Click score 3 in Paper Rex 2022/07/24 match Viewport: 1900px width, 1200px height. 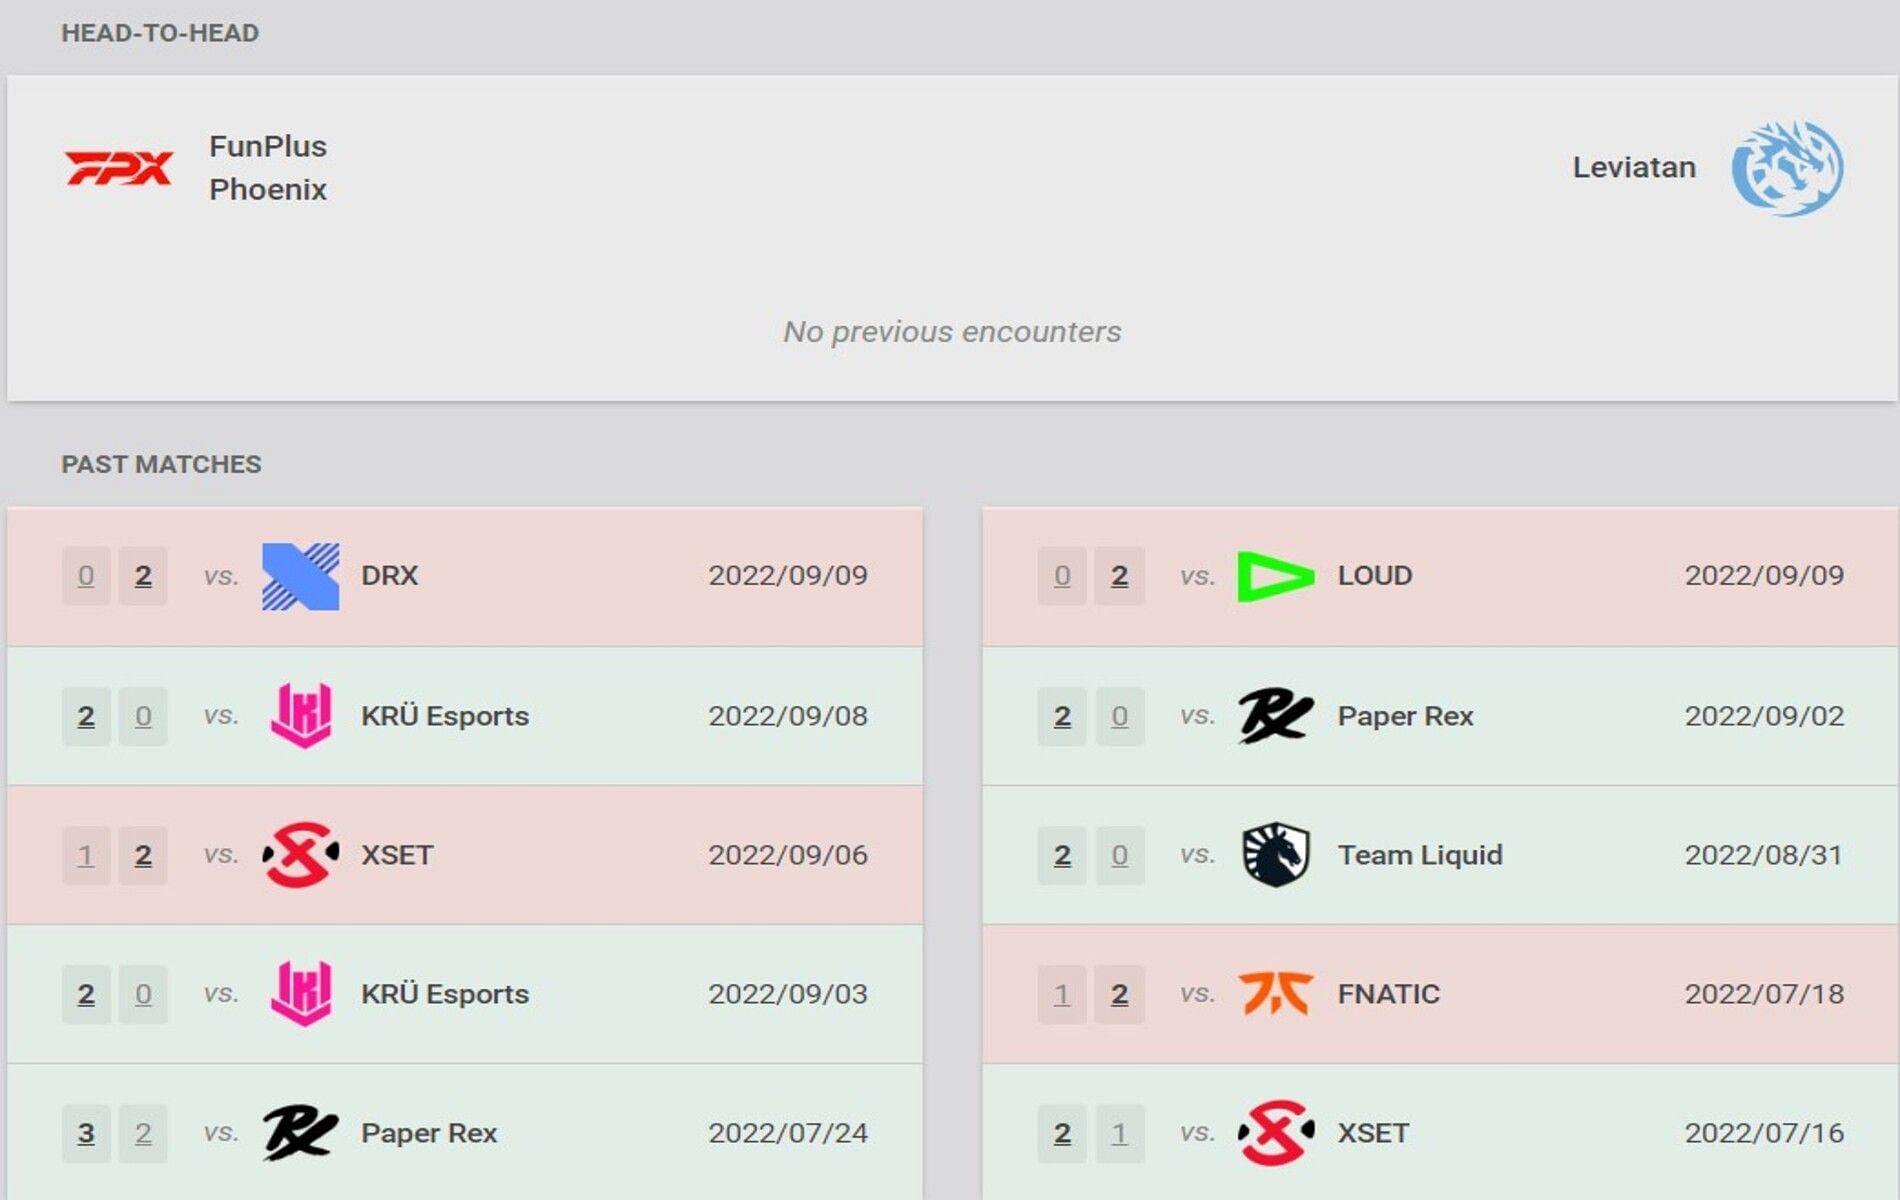click(x=86, y=1133)
